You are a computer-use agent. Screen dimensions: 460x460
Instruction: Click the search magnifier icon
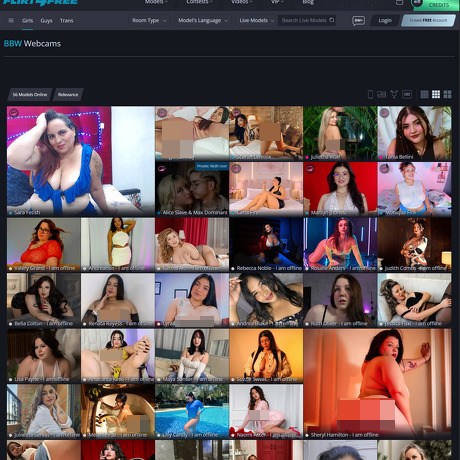click(332, 20)
